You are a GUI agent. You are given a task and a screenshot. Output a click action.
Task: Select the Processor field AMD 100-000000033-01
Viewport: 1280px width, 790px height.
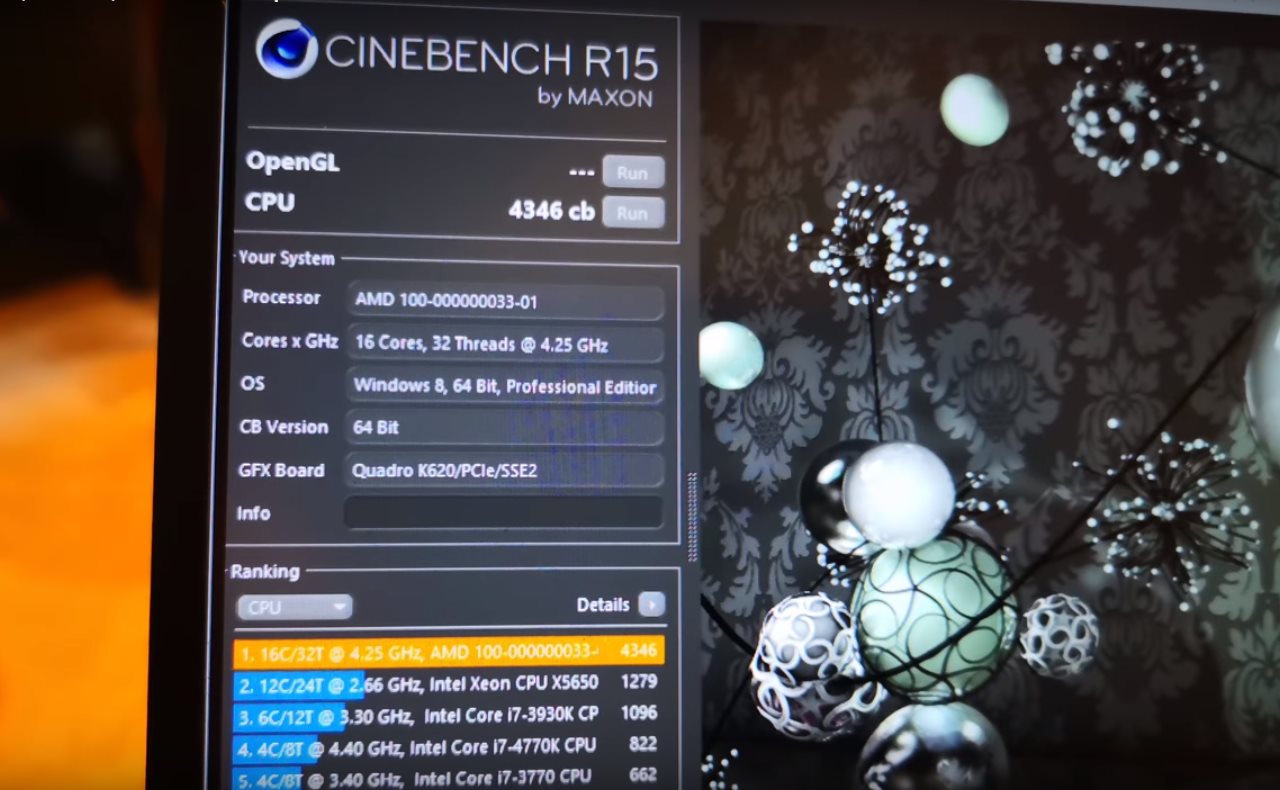[505, 301]
